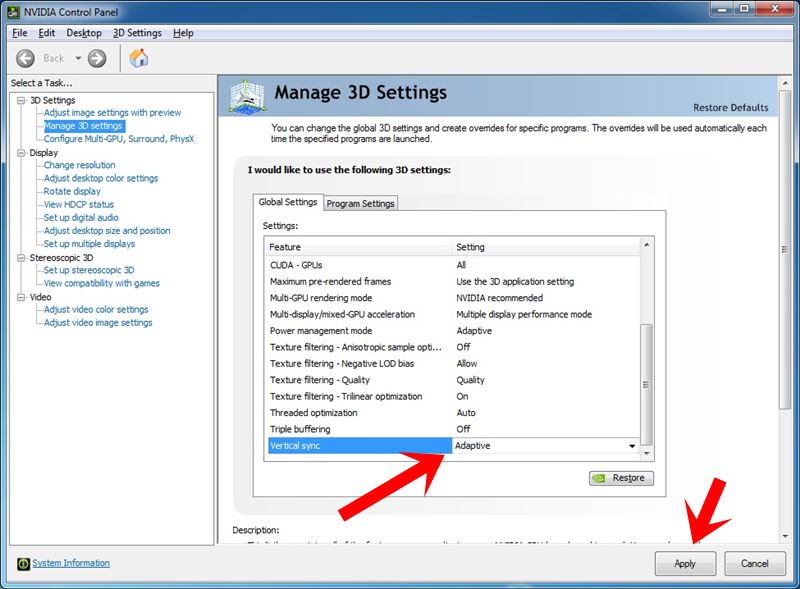Click the Cancel button

click(754, 563)
